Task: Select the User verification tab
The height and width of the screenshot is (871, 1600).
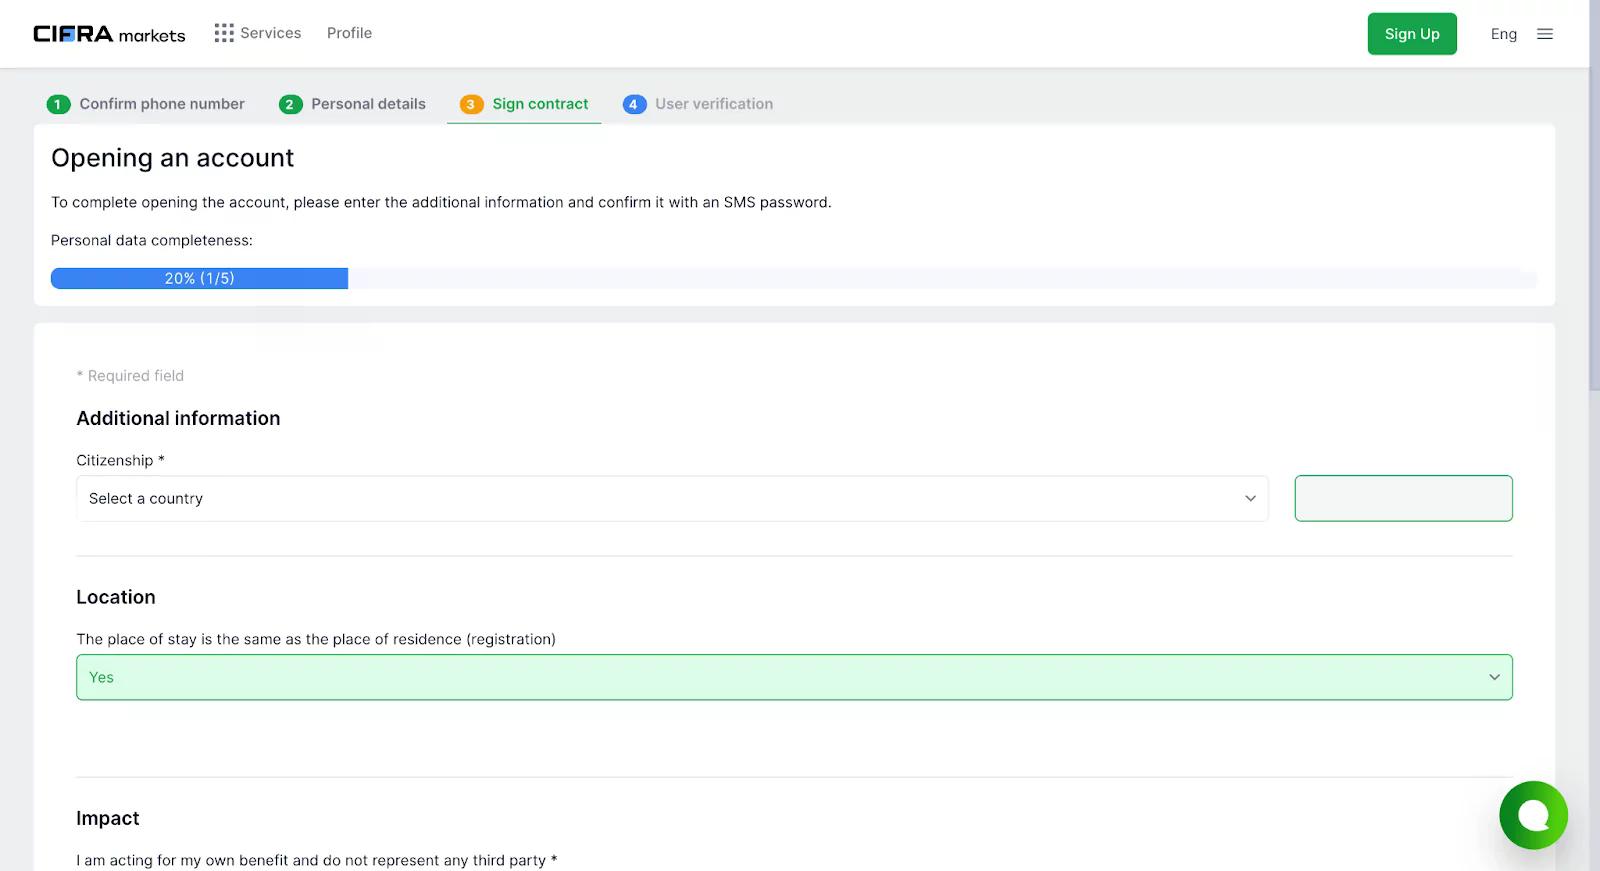Action: [x=714, y=104]
